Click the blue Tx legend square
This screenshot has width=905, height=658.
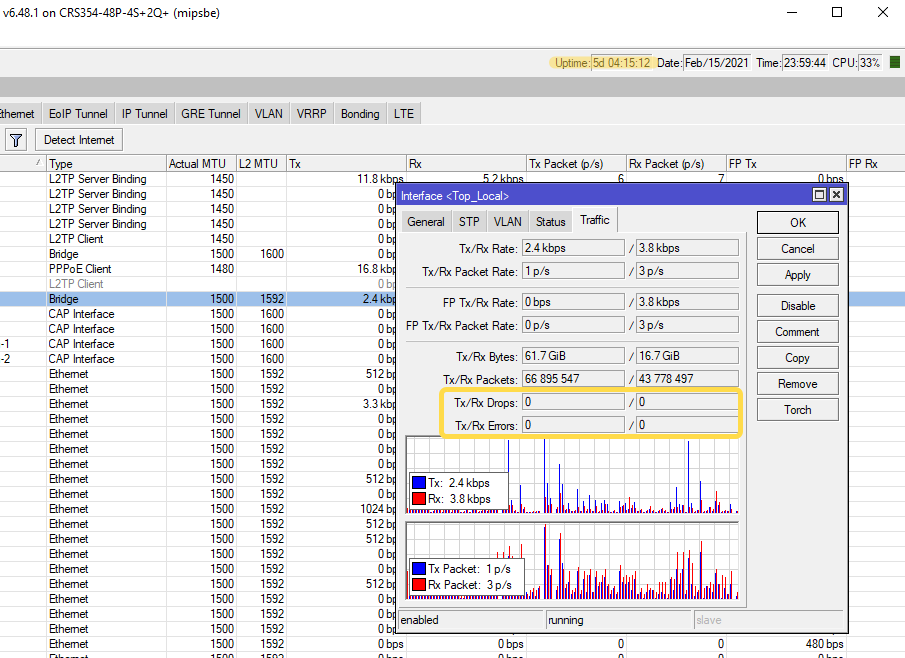(419, 483)
